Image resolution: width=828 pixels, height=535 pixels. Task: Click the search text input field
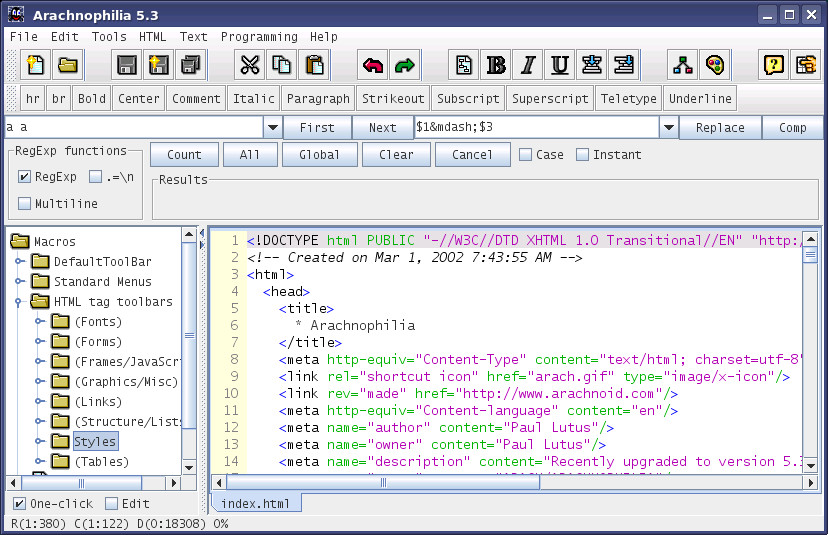[134, 127]
